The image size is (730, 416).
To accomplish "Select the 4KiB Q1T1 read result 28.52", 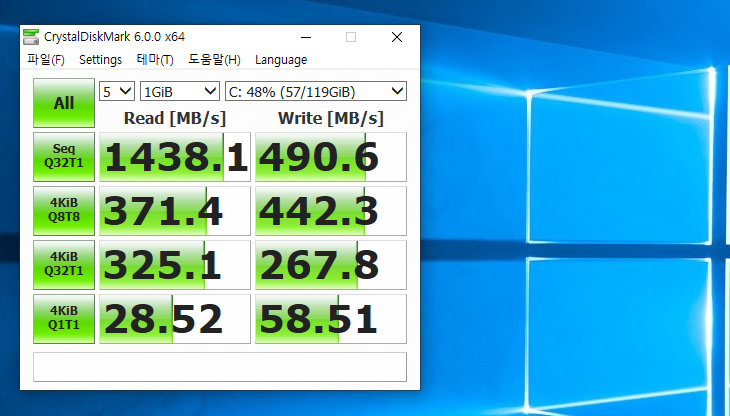I will point(175,319).
